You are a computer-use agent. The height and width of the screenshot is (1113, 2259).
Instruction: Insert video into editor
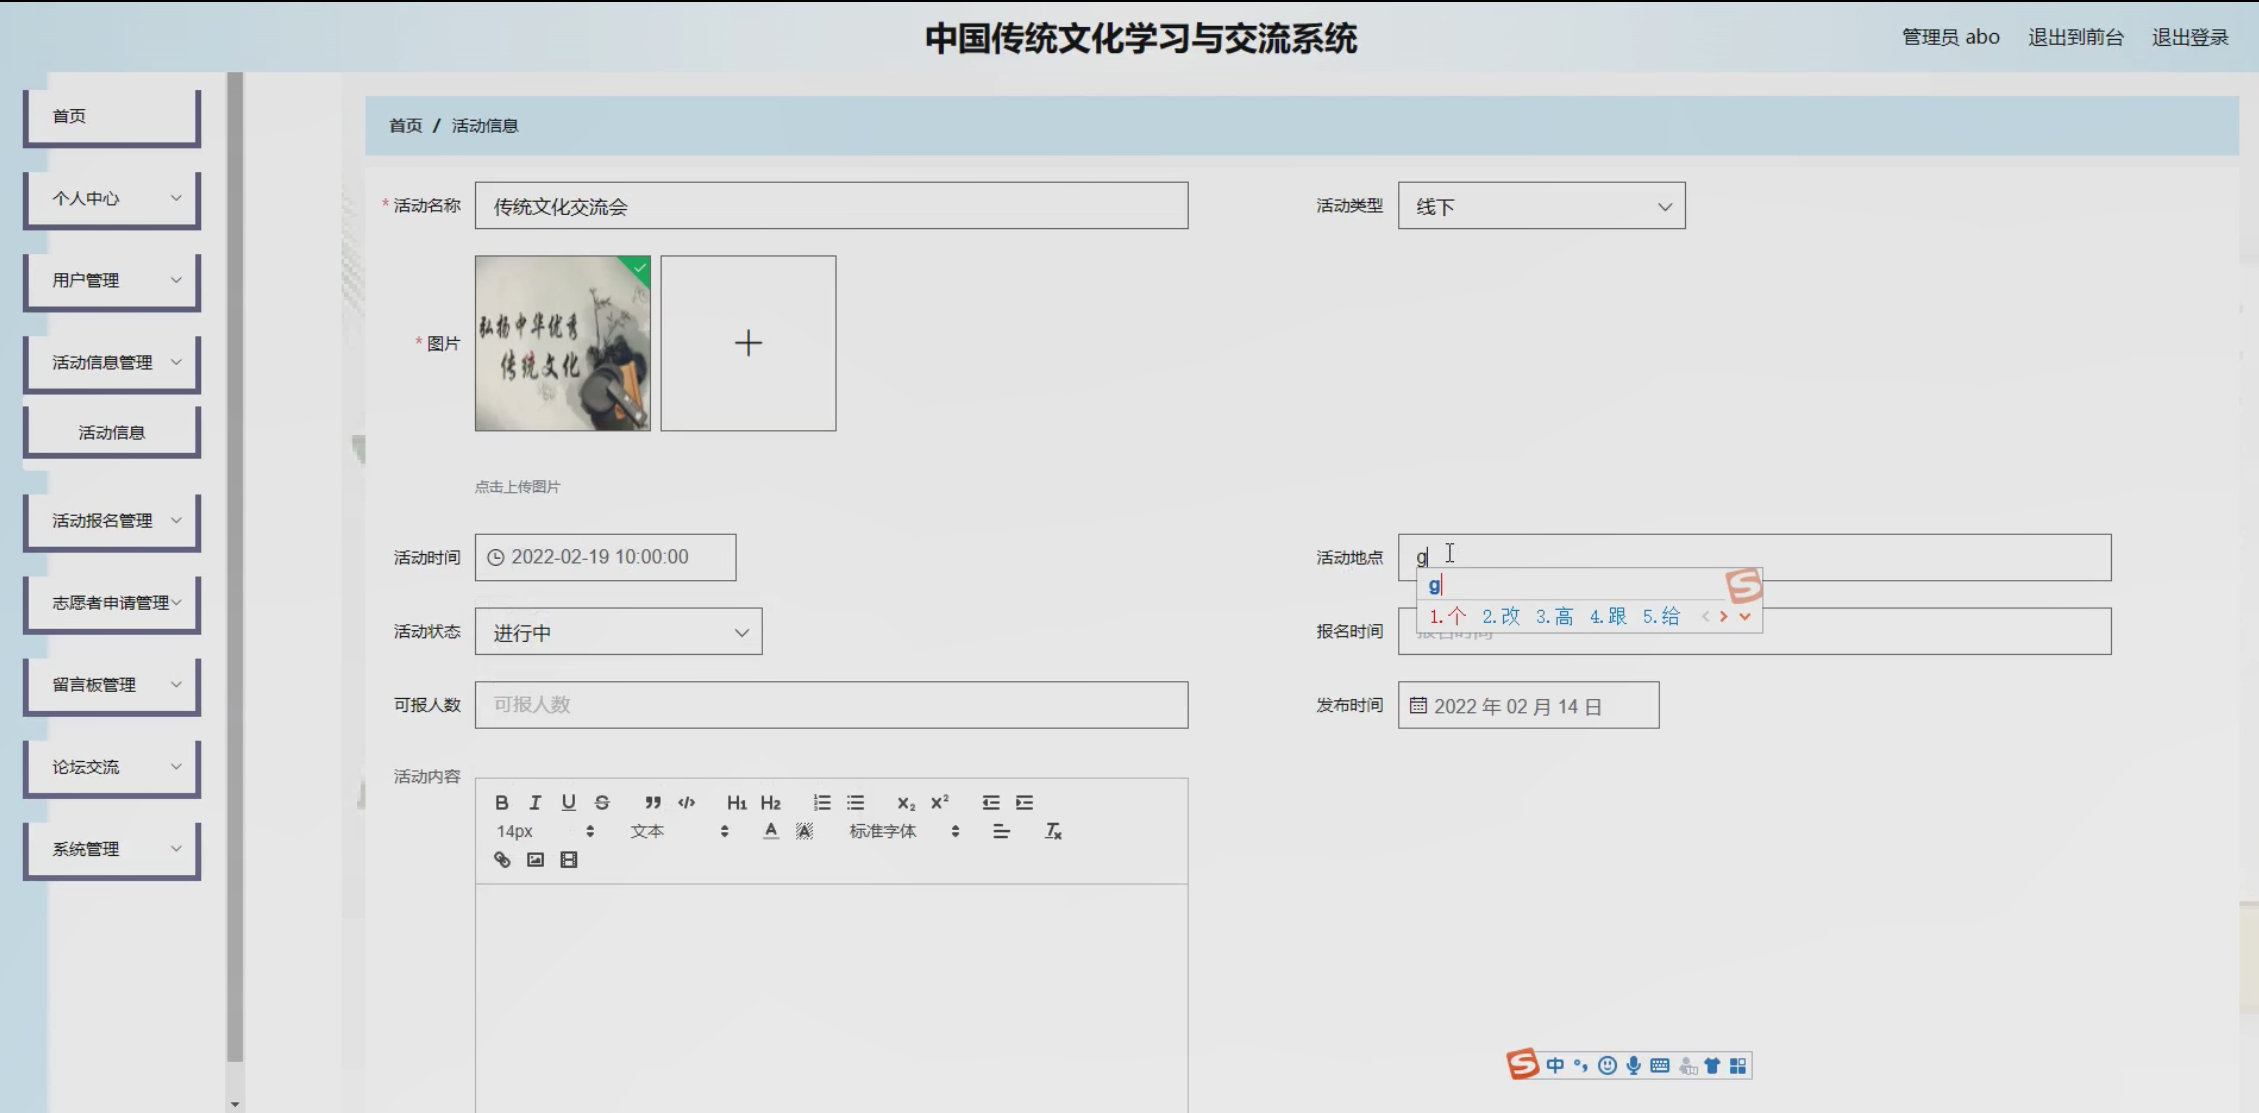point(569,860)
